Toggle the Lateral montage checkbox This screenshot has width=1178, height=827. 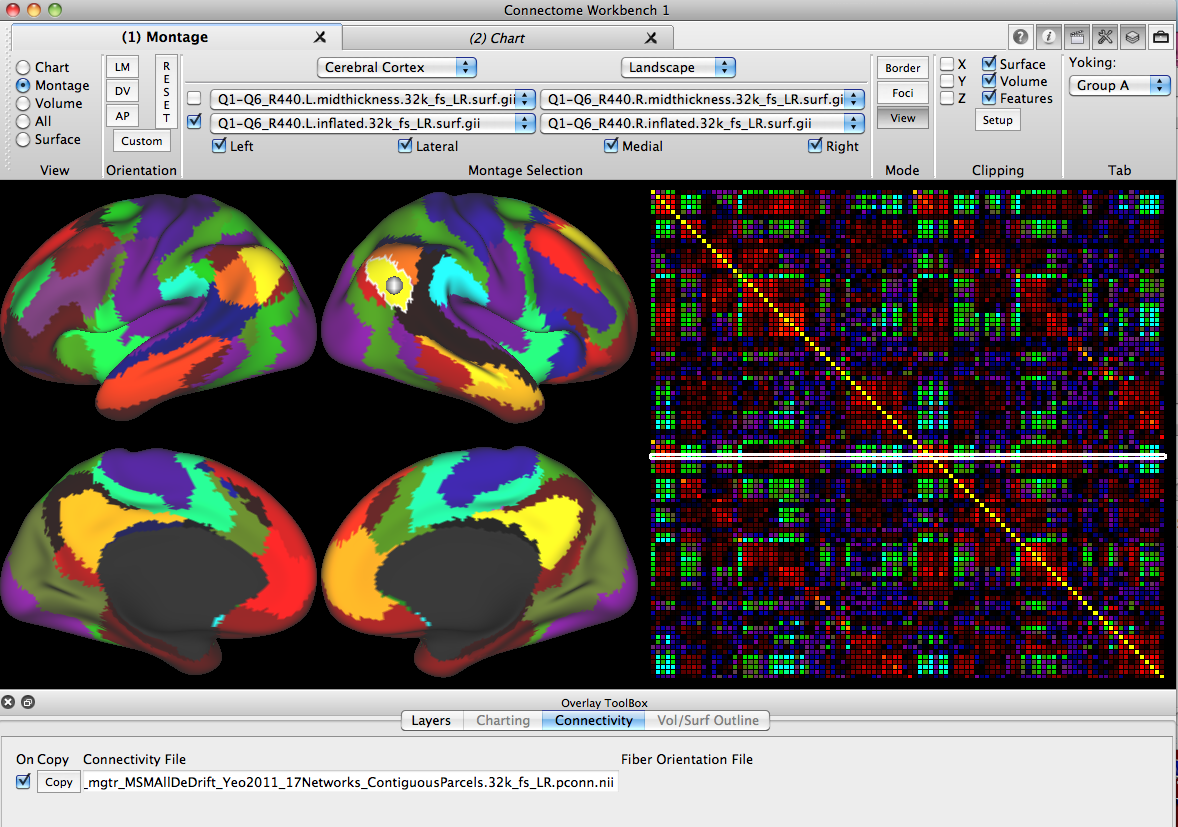406,146
